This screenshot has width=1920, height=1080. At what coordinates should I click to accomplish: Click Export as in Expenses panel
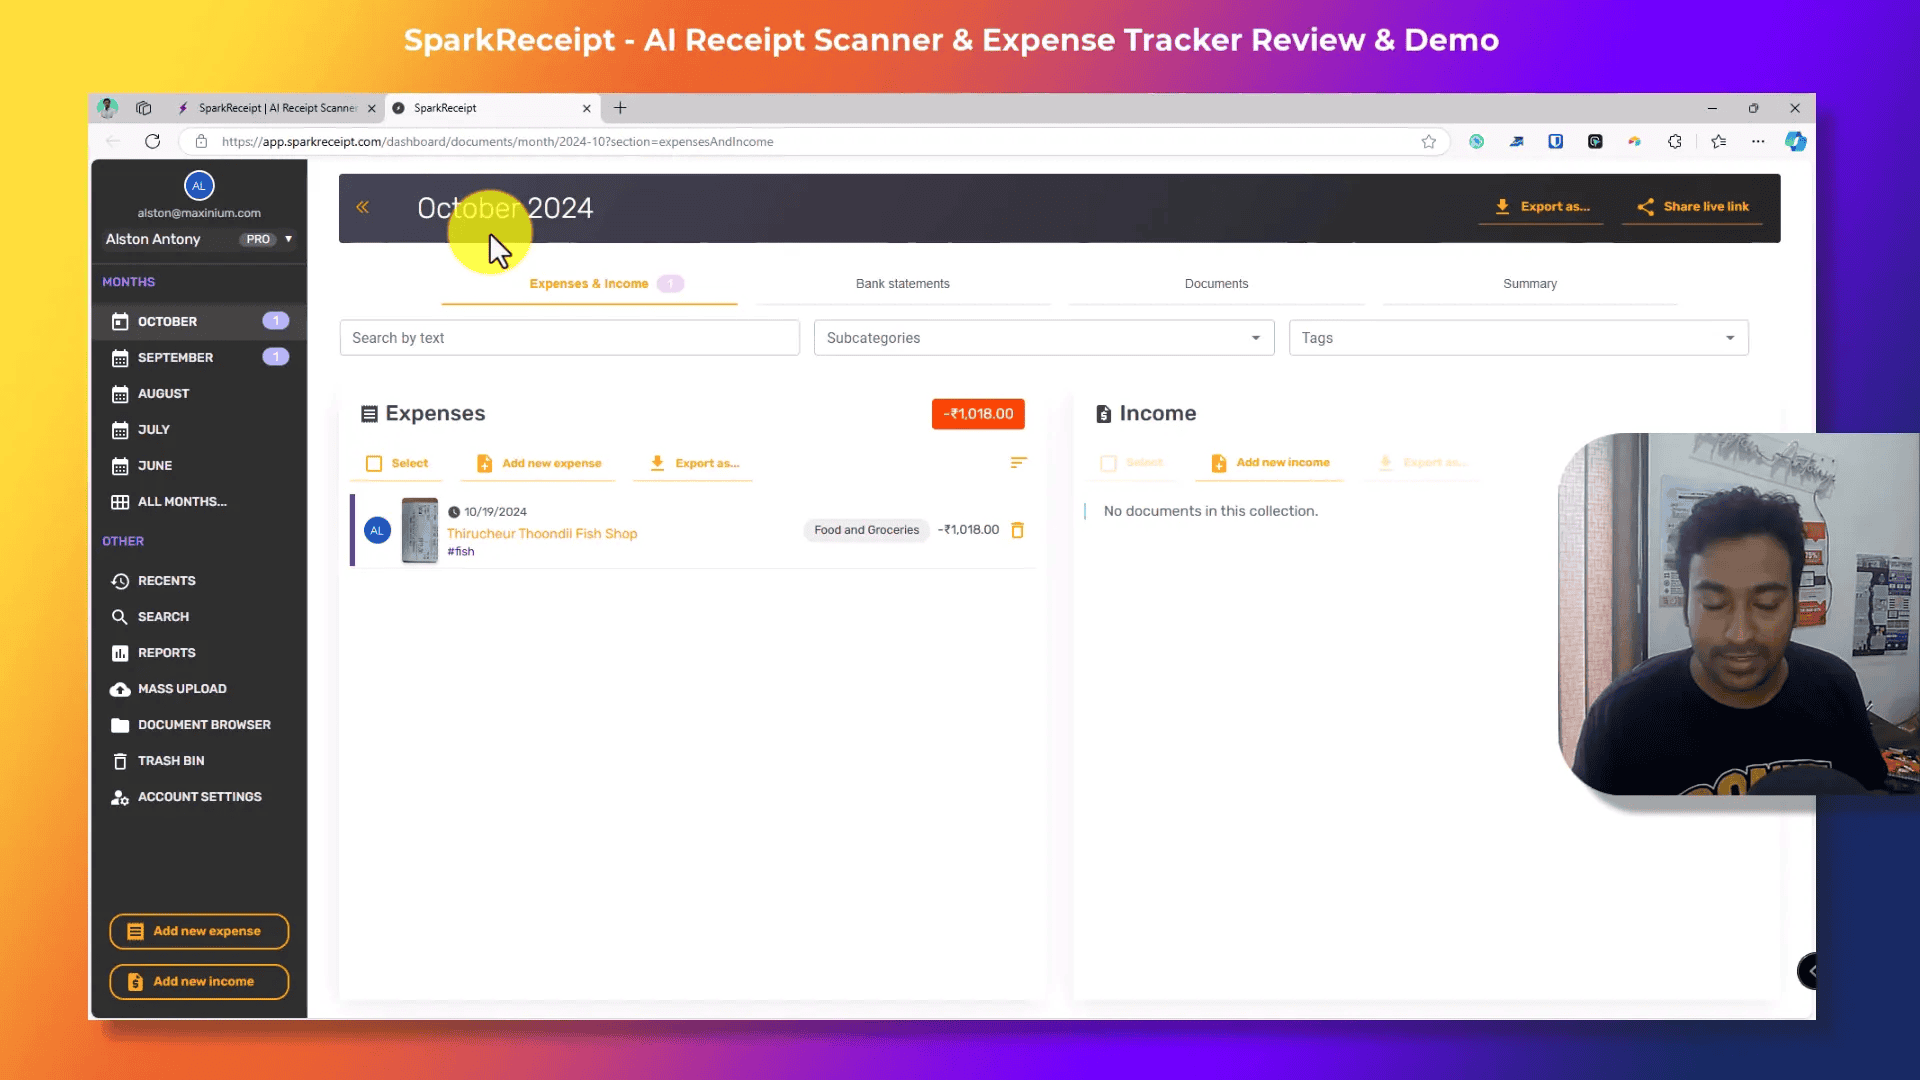click(x=694, y=463)
